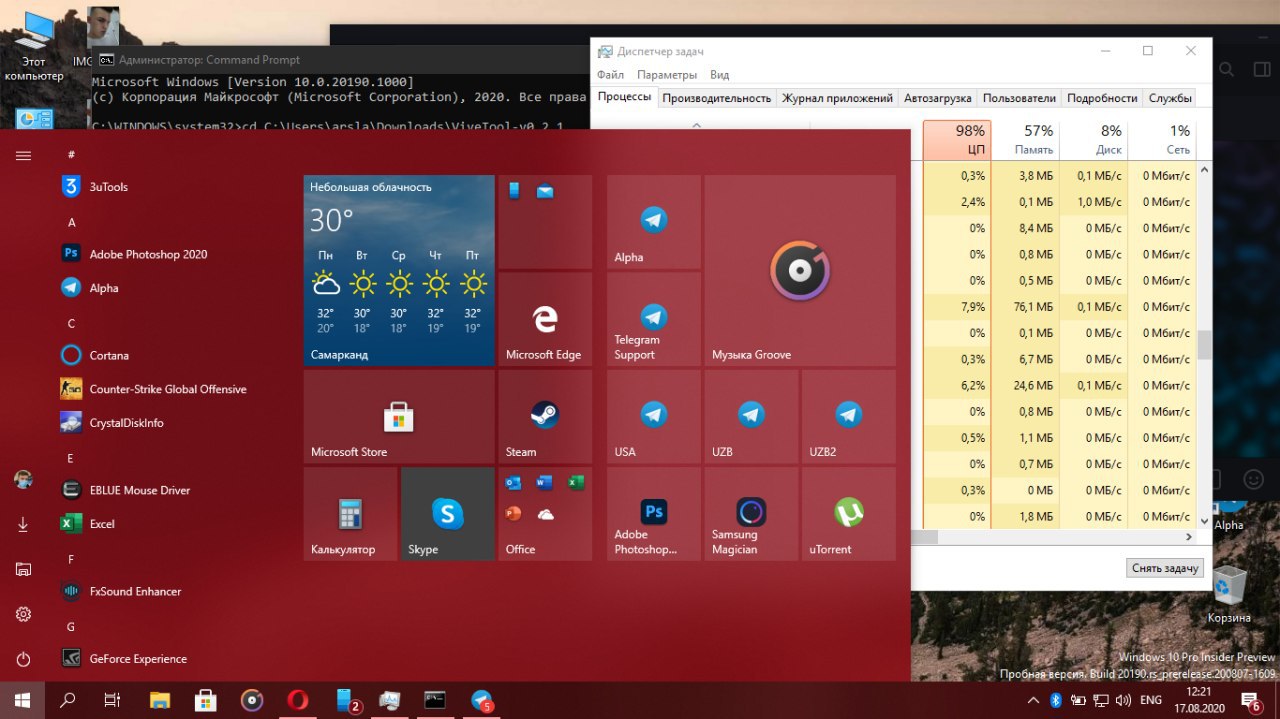Jump to letter A in app list
The height and width of the screenshot is (719, 1280).
71,222
